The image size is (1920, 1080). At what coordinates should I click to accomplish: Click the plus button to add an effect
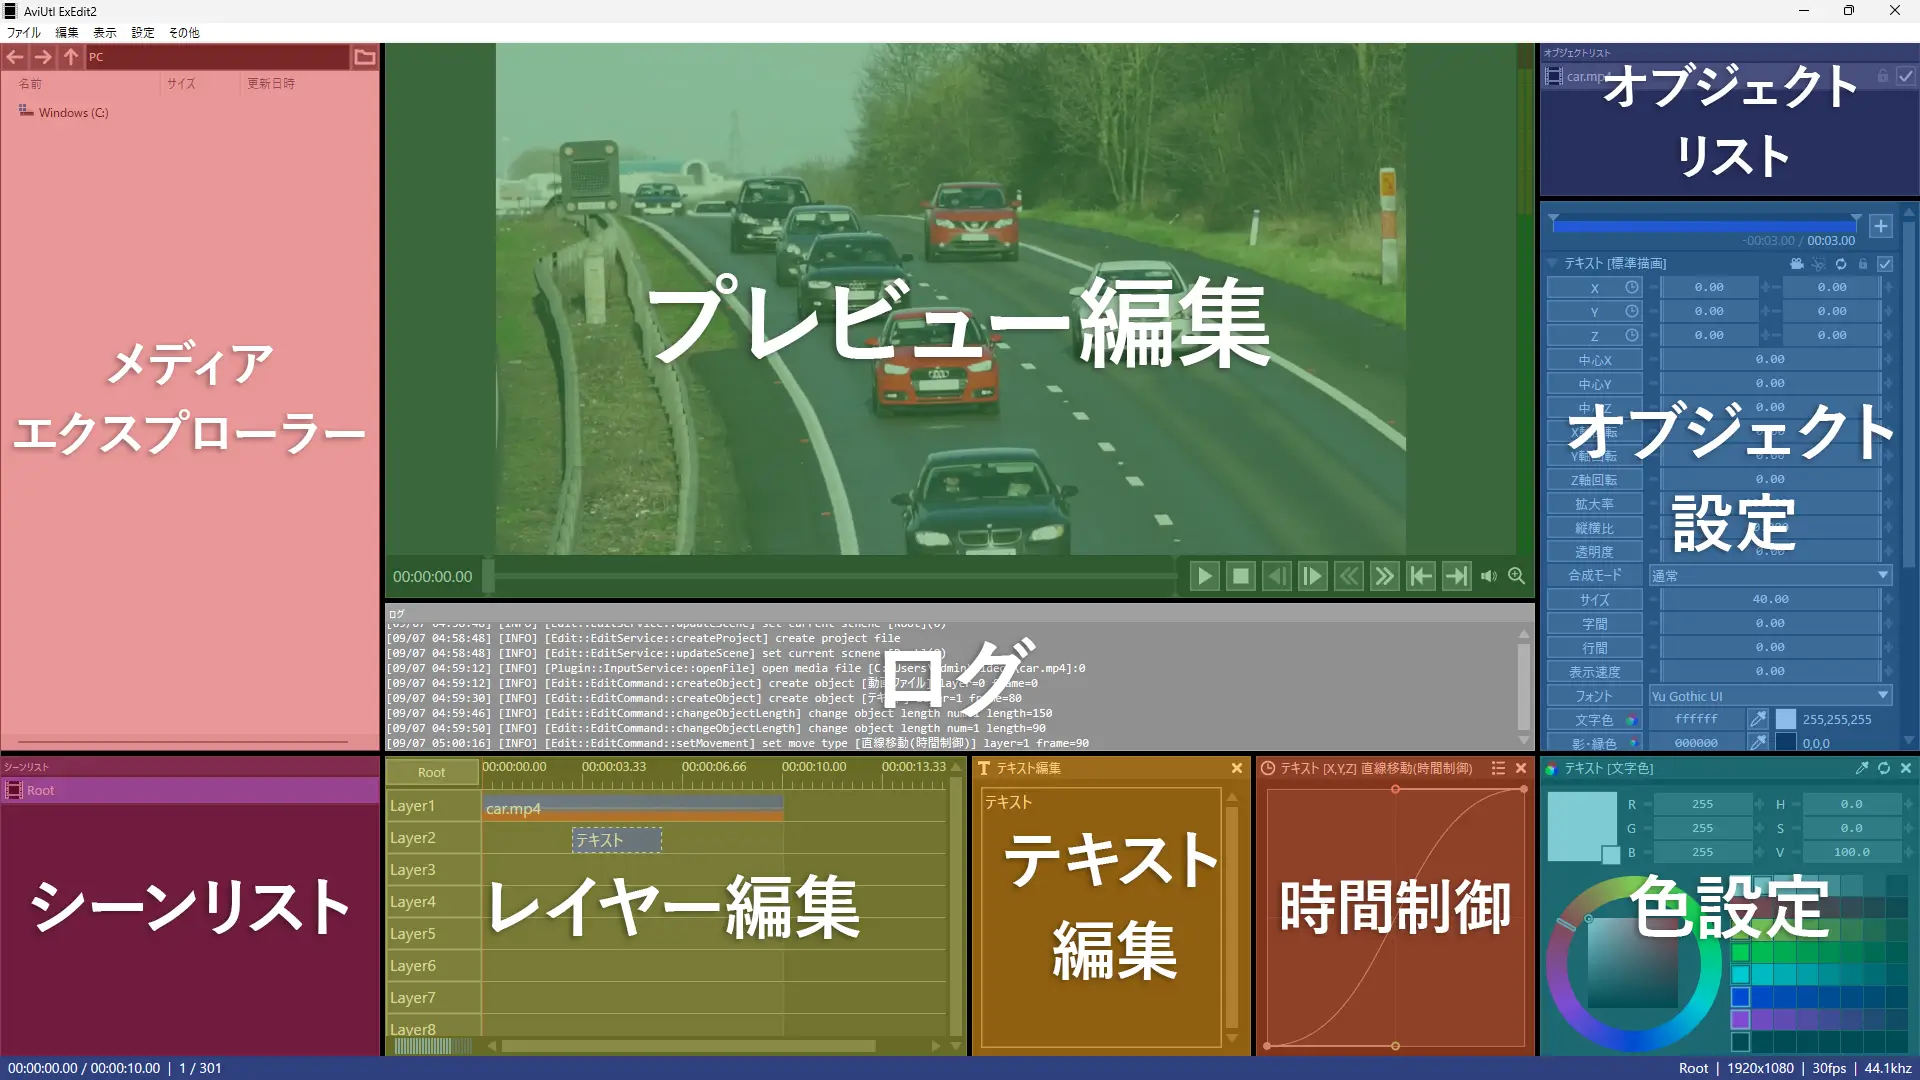1881,226
